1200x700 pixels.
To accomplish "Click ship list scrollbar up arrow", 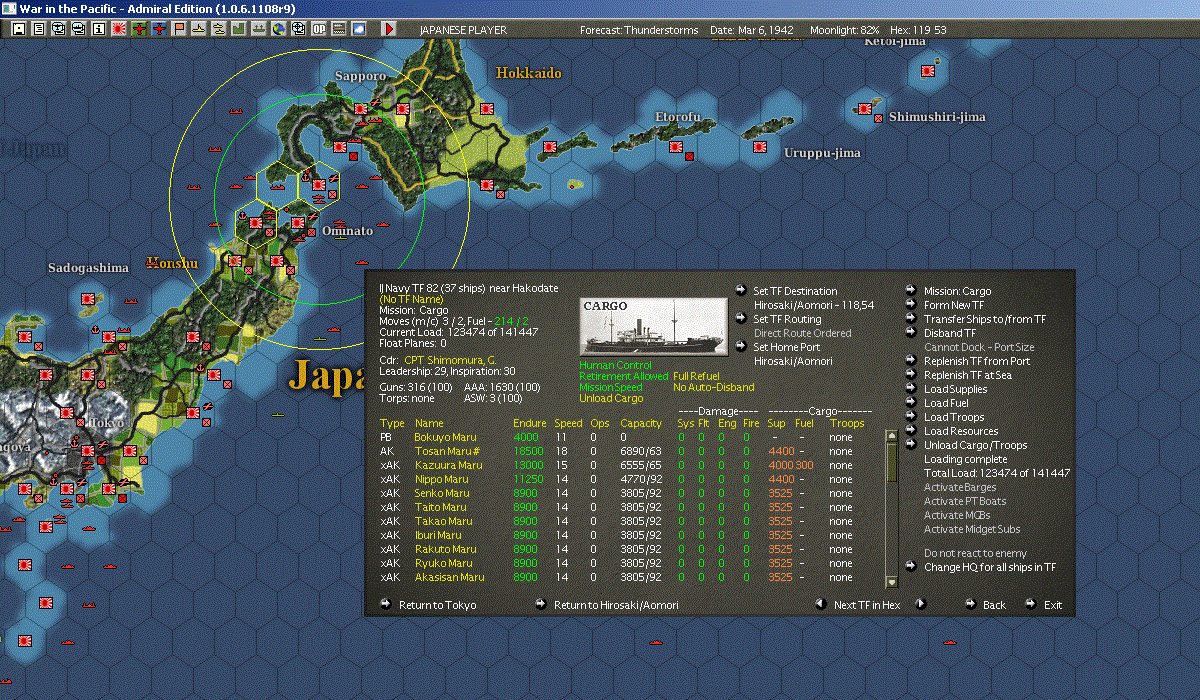I will 892,435.
